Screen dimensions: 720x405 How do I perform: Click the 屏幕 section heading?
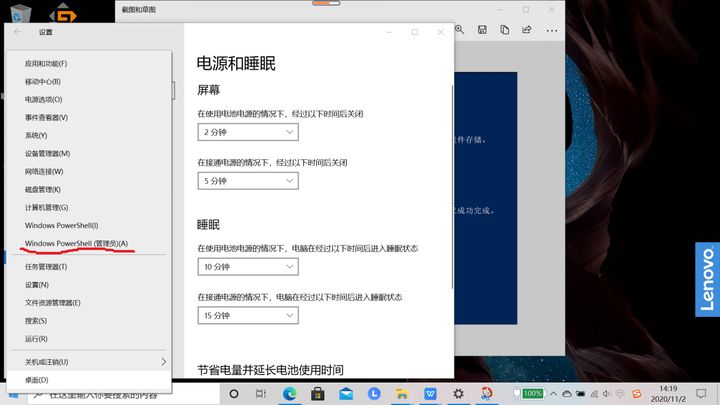point(208,90)
